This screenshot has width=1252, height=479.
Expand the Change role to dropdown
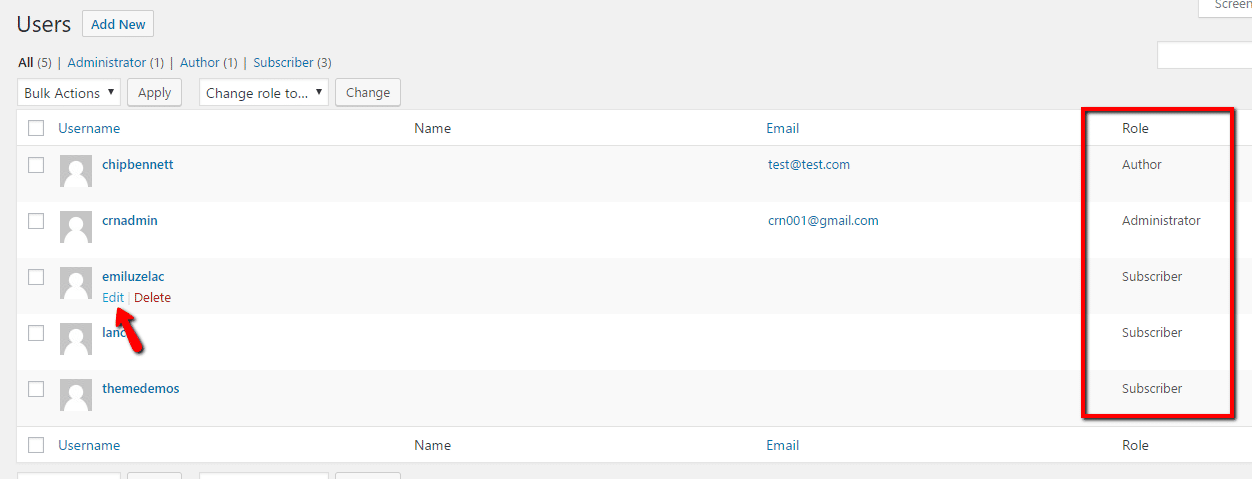tap(264, 93)
